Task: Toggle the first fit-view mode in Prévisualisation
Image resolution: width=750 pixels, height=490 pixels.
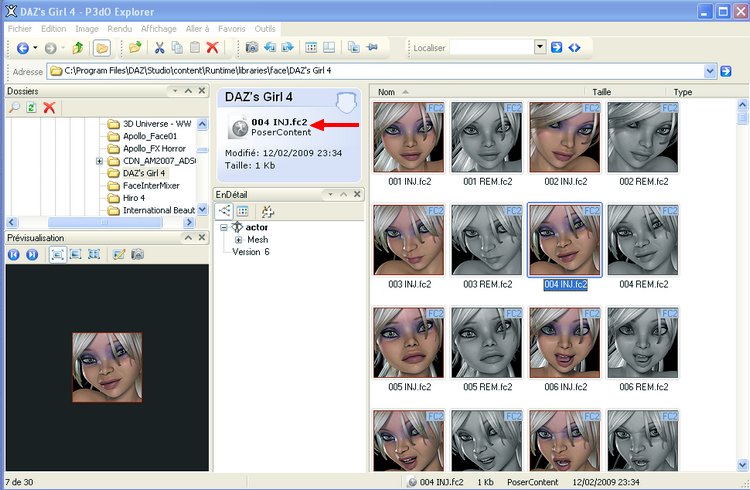Action: 57,255
